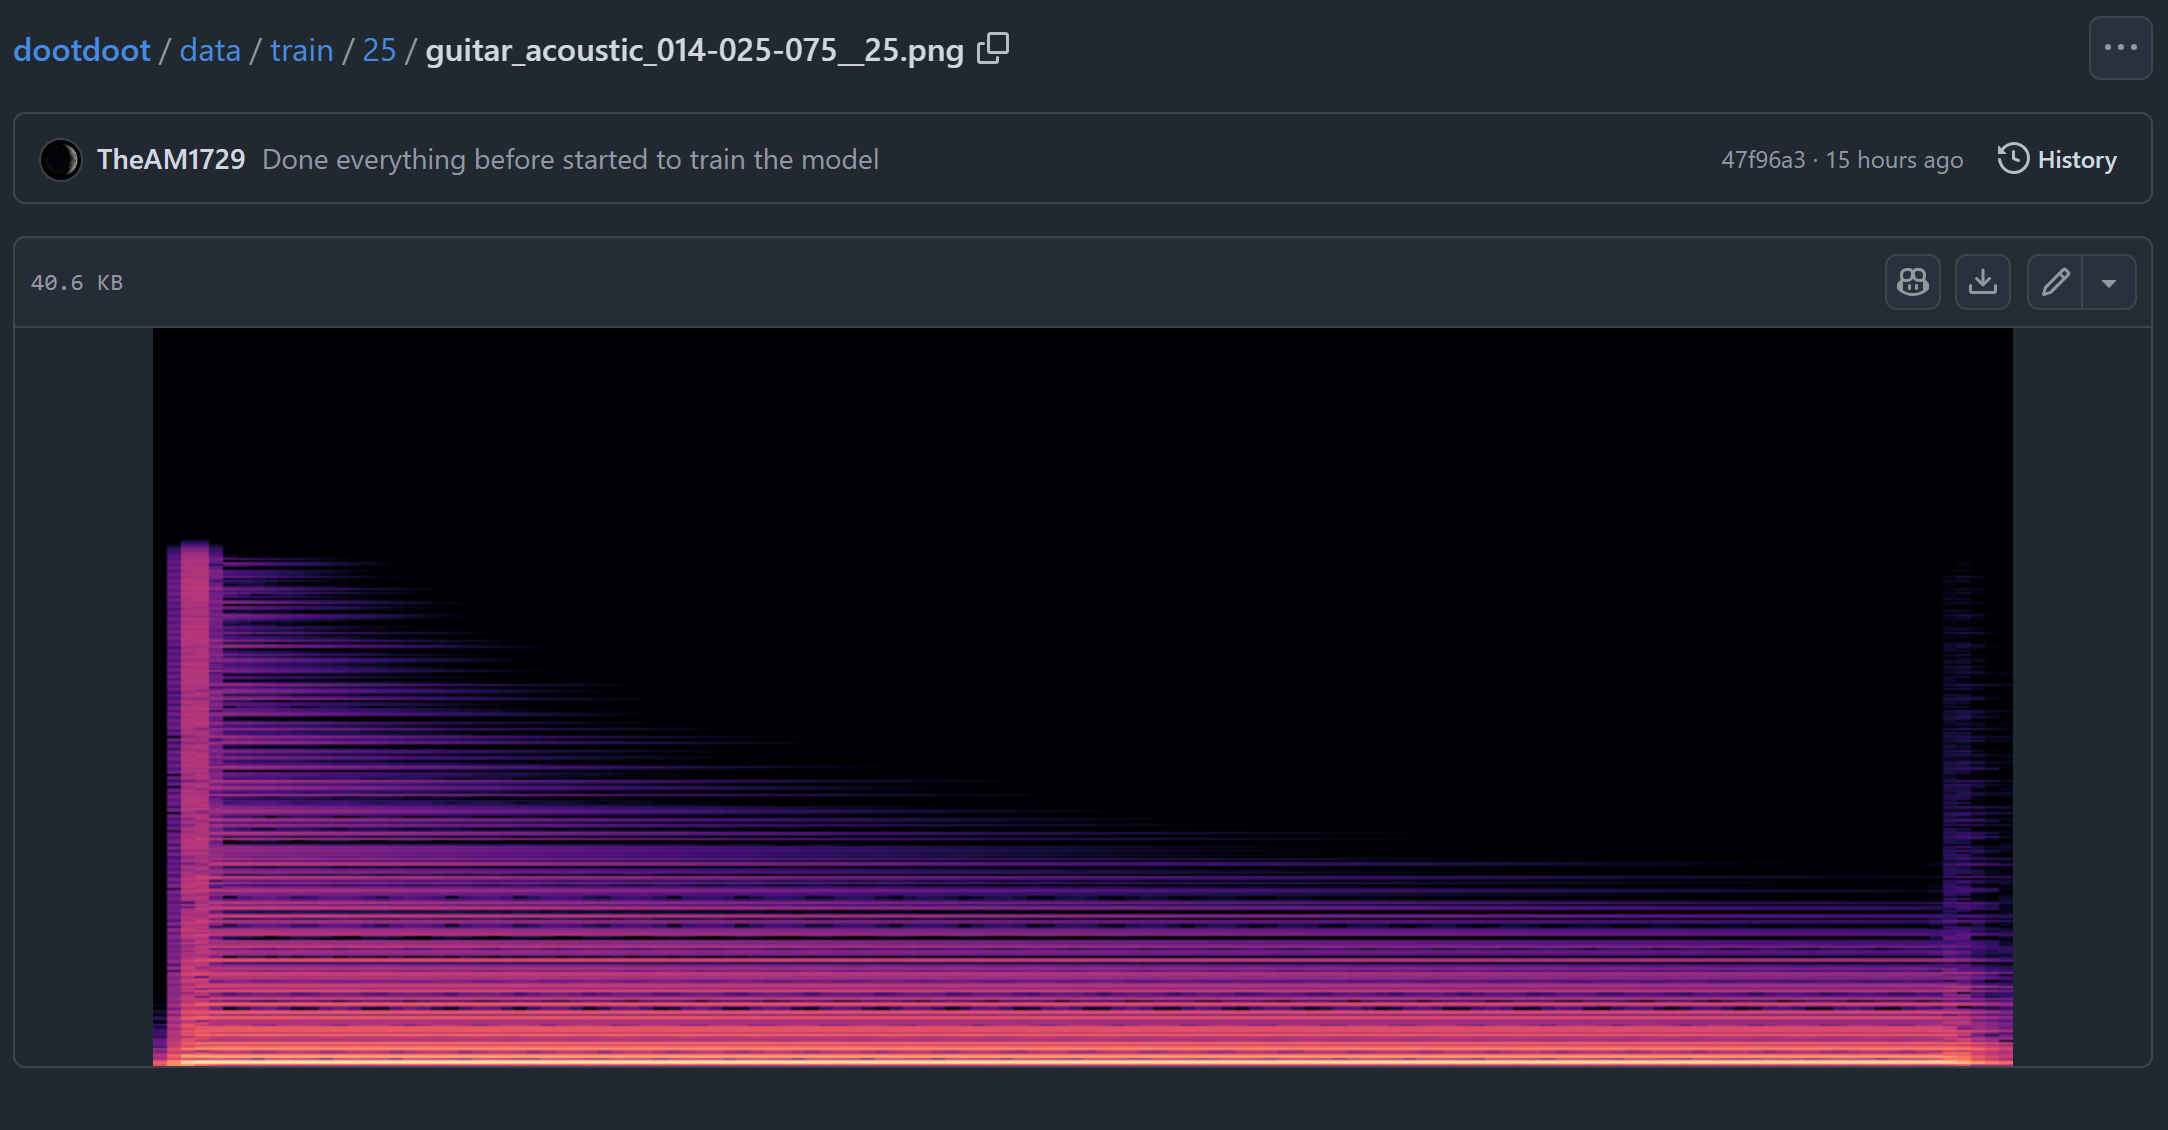Click the file name guitar_acoustic_014-025-075__25.png
The width and height of the screenshot is (2168, 1130).
(x=694, y=50)
